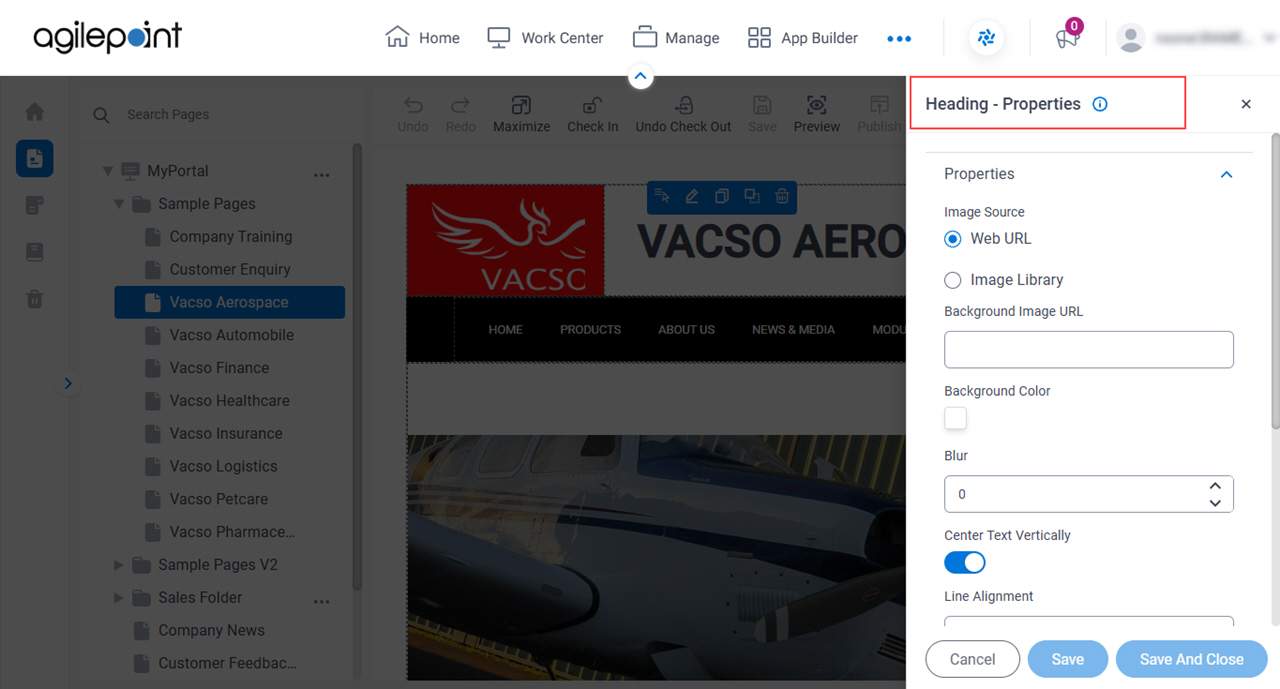Screen dimensions: 1280x689
Task: Open Work Center
Action: pyautogui.click(x=545, y=38)
